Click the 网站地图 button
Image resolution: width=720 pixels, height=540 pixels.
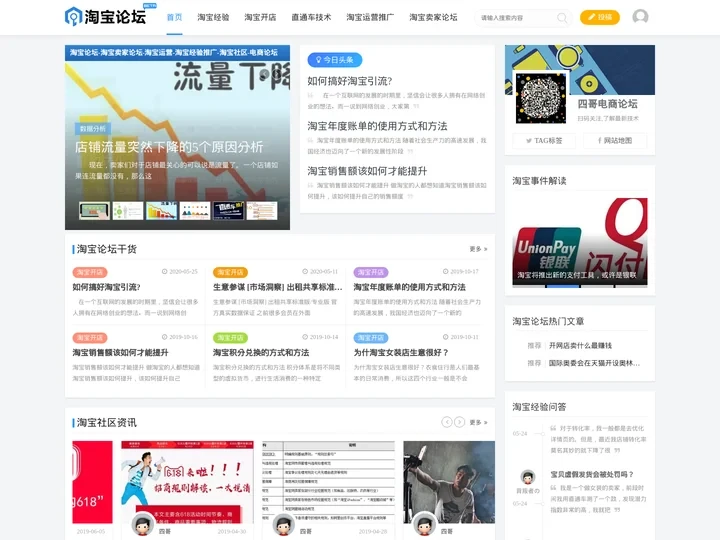[615, 141]
